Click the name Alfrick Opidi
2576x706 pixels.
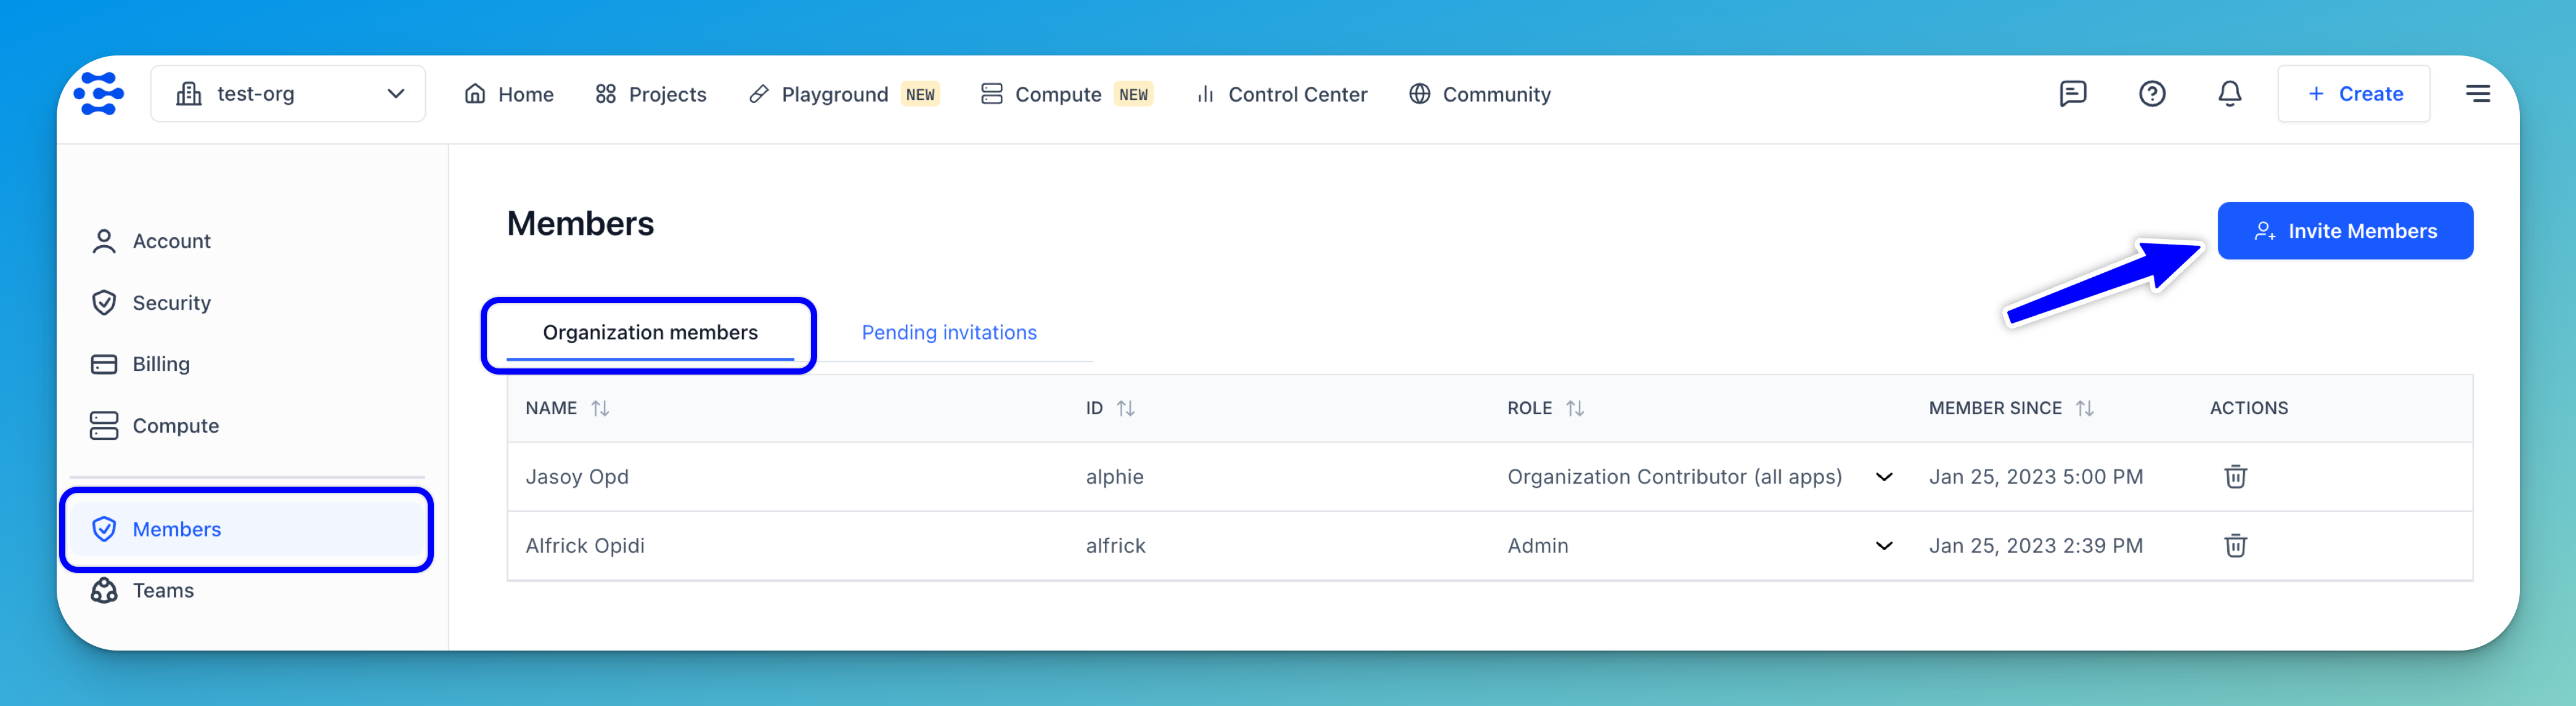585,546
